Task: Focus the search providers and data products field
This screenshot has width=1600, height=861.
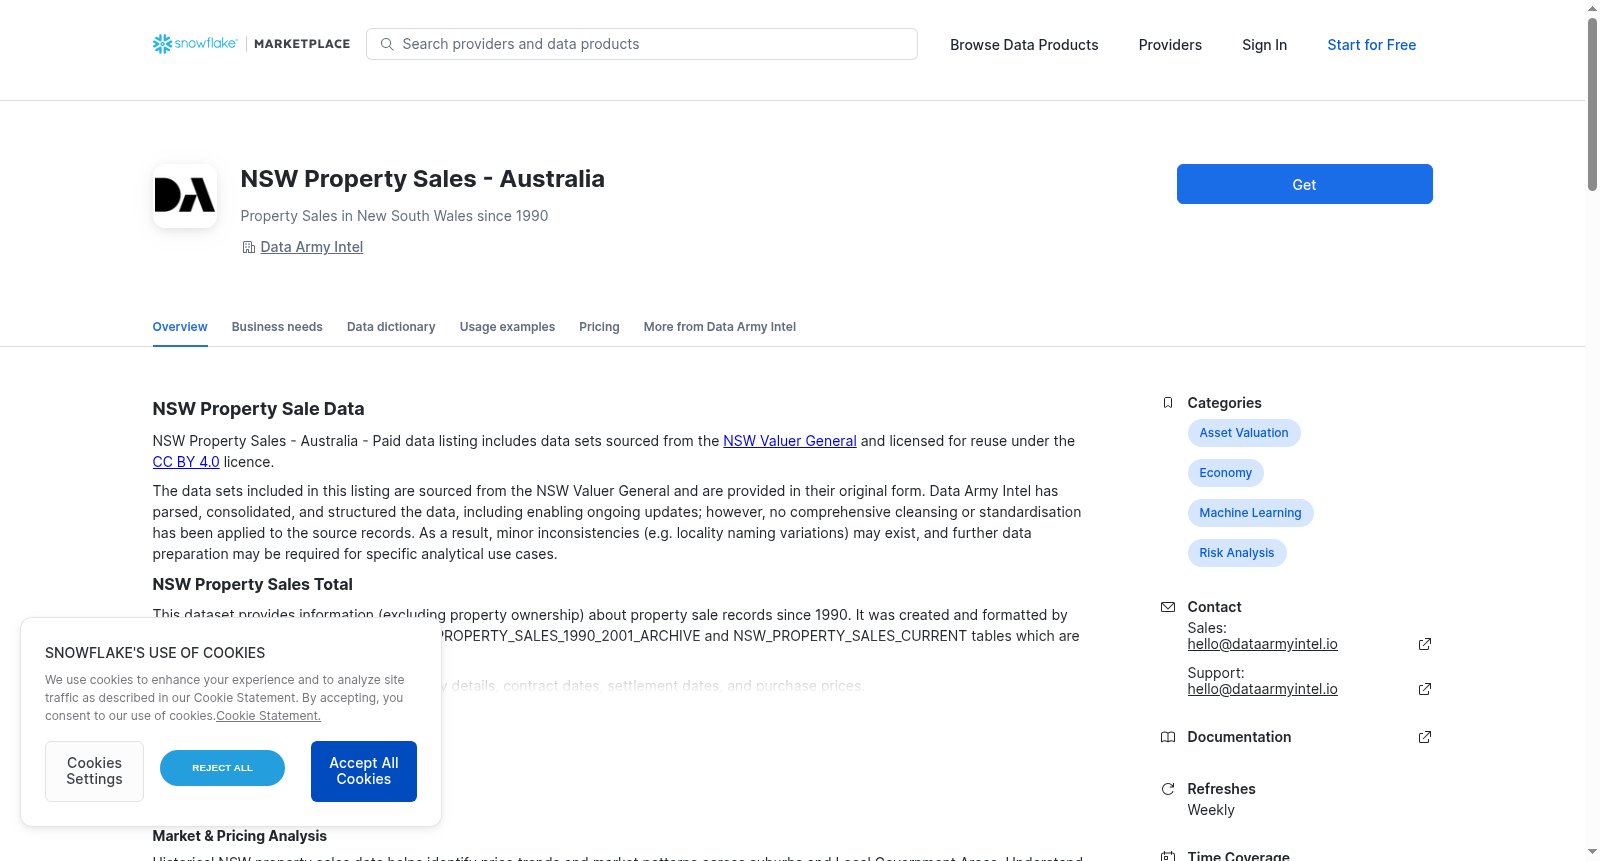Action: tap(642, 44)
